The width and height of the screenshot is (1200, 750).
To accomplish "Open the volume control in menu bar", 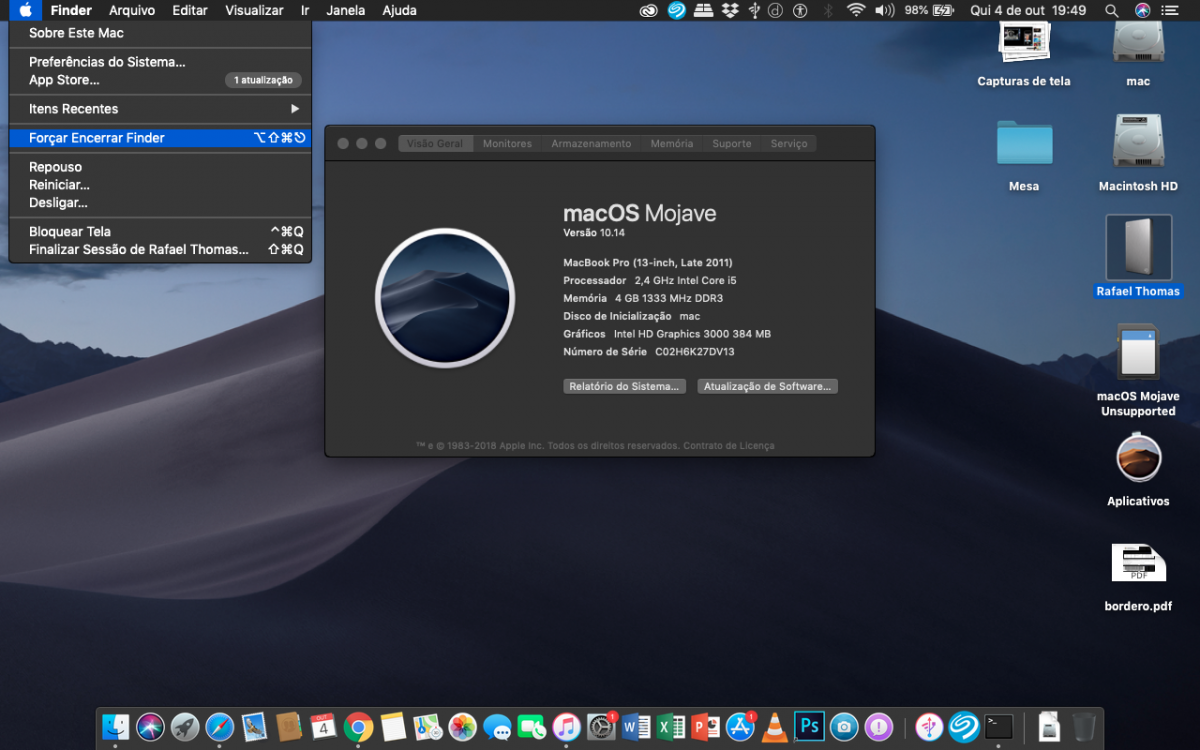I will click(885, 10).
